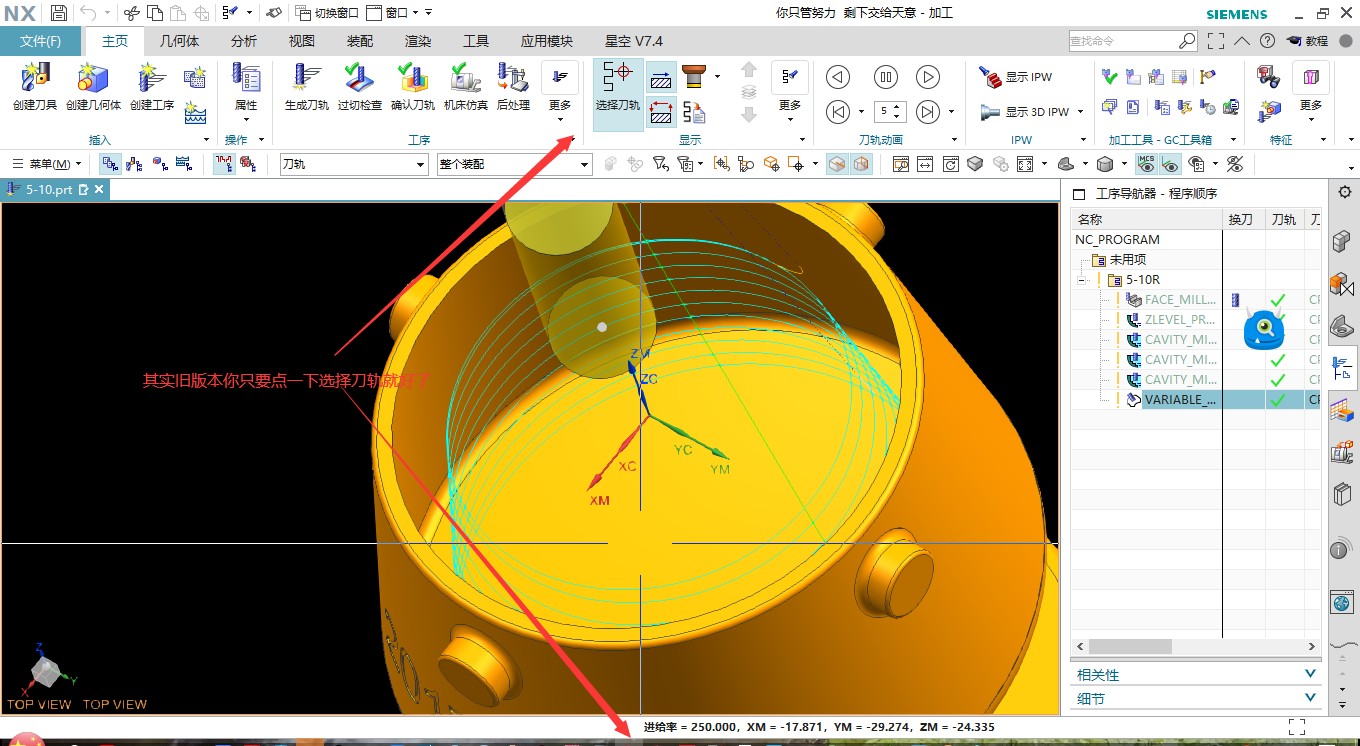Switch to the 应用模块 ribbon tab
Viewport: 1360px width, 746px height.
546,41
